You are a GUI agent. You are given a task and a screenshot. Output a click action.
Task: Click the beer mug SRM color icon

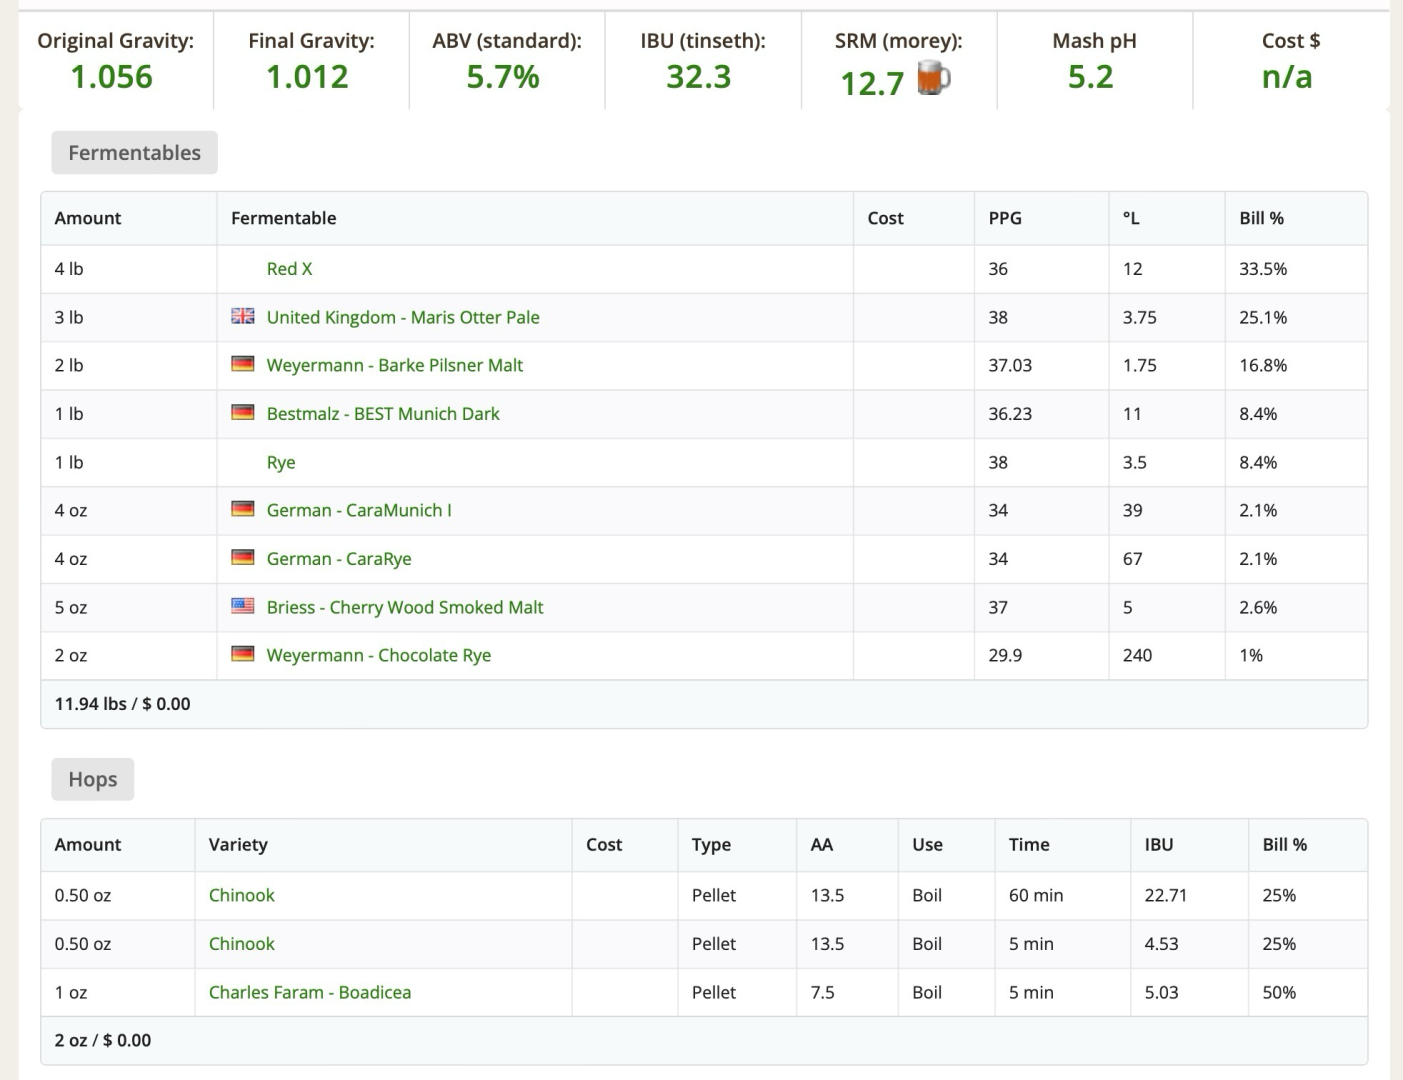[x=933, y=79]
